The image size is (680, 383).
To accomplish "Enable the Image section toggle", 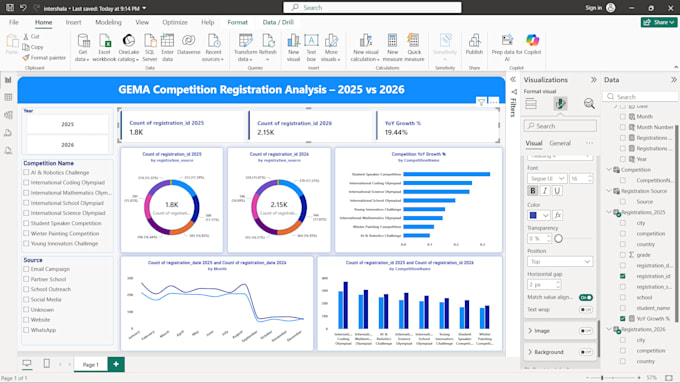I will [x=585, y=331].
